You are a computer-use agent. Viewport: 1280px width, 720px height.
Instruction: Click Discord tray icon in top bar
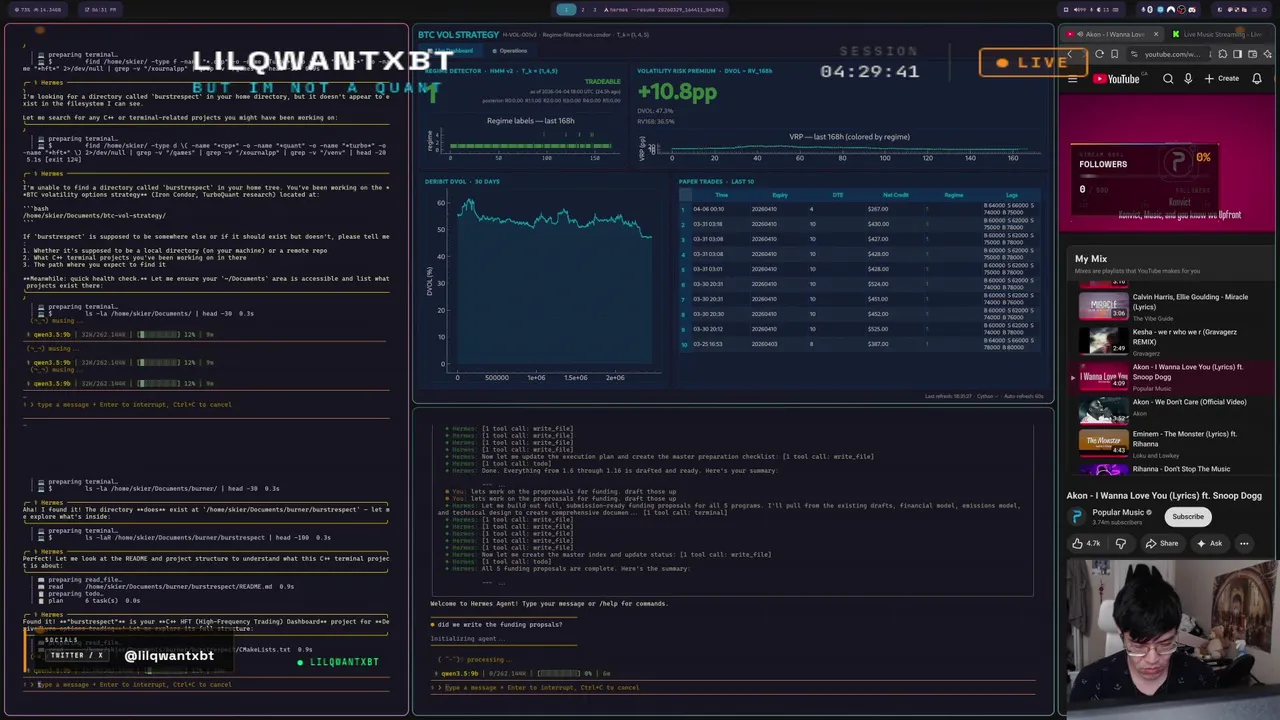coord(1191,10)
